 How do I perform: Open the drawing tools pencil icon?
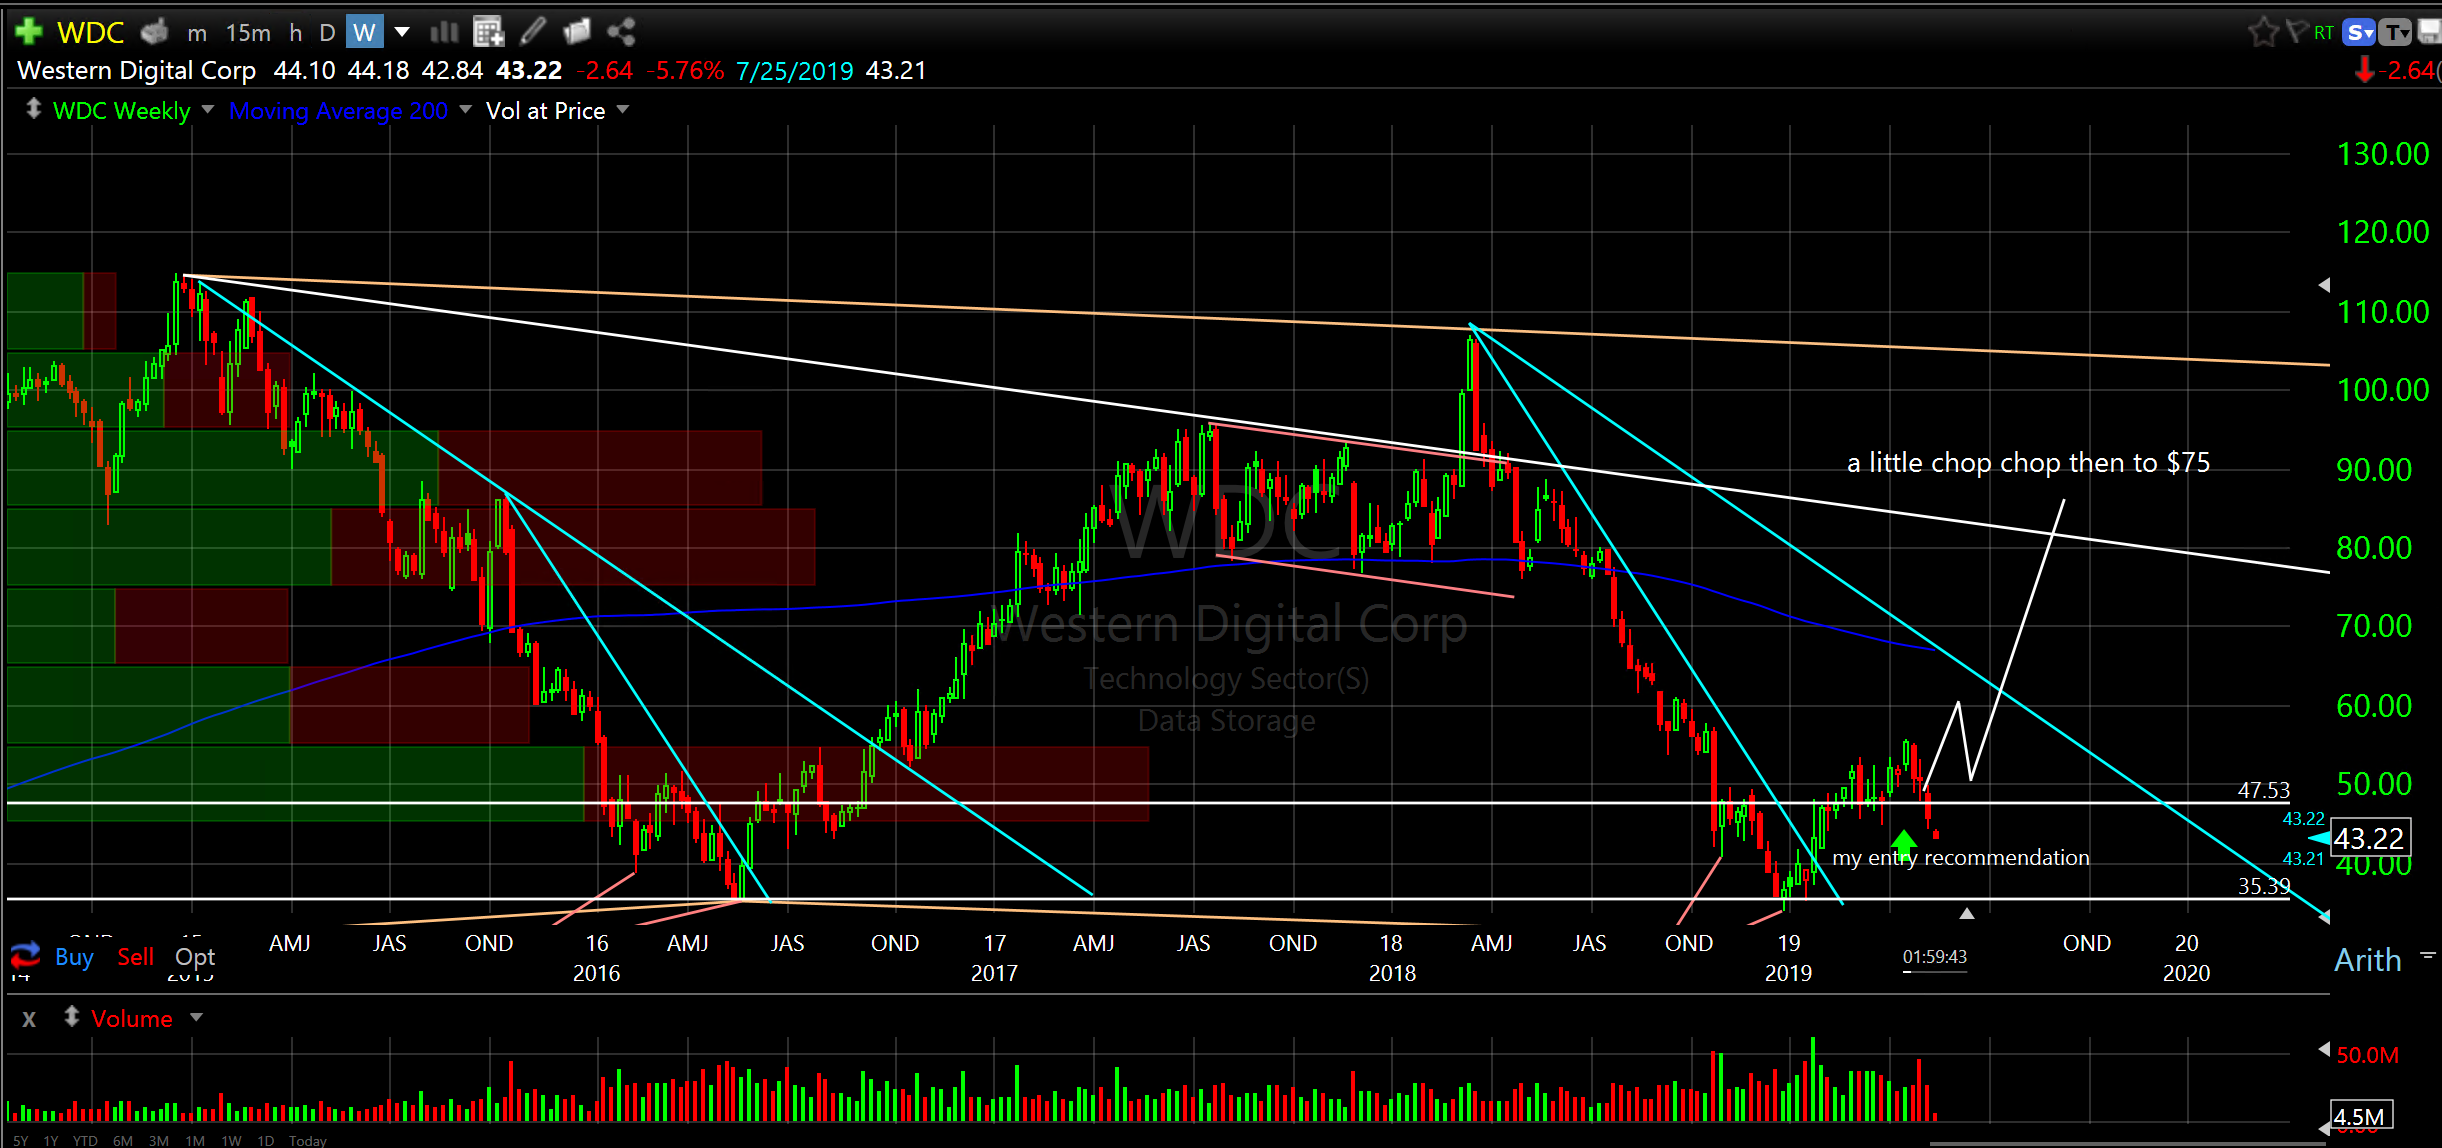[x=533, y=32]
